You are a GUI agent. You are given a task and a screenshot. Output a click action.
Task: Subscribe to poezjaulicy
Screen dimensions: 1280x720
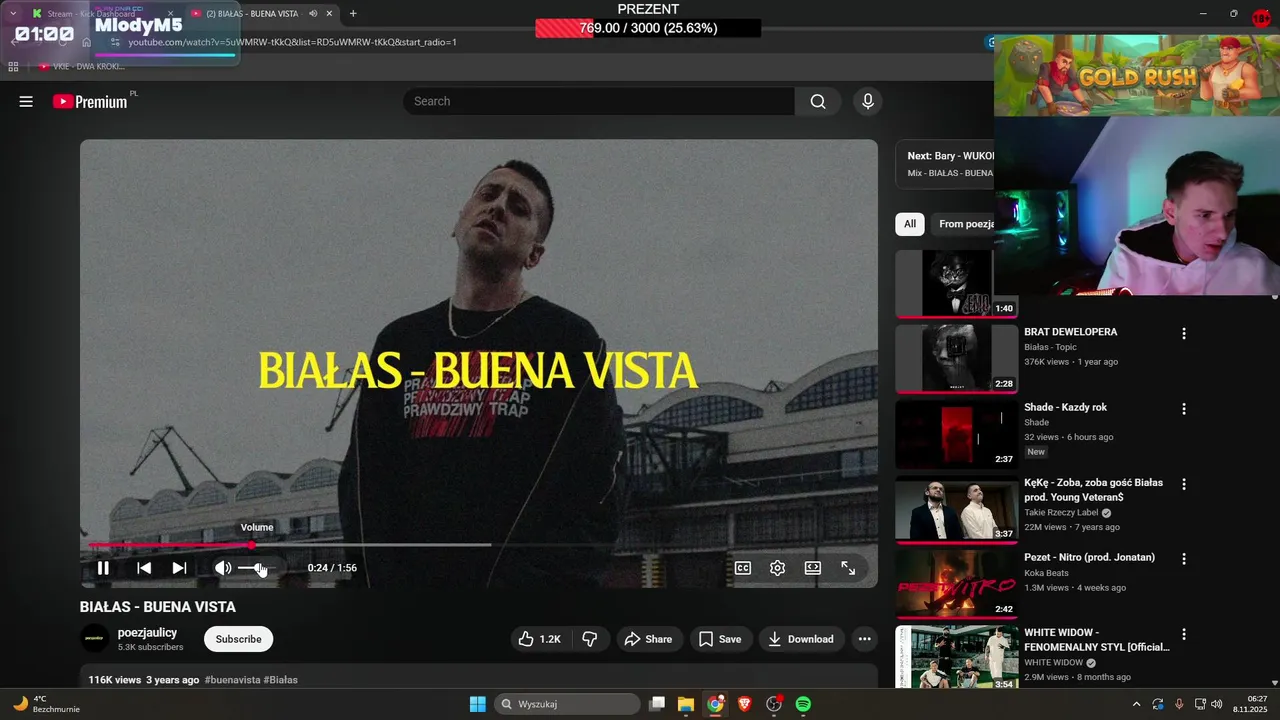(x=238, y=639)
